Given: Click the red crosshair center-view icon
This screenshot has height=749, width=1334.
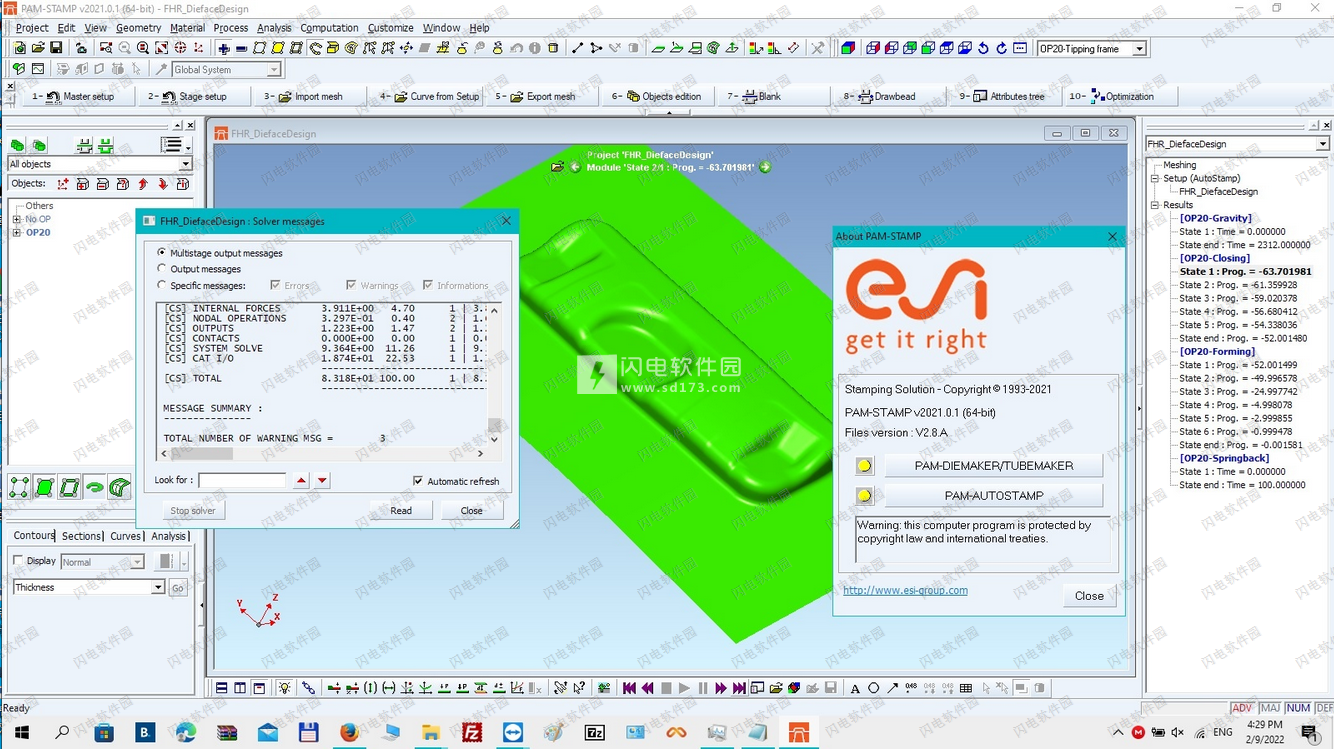Looking at the screenshot, I should pos(180,48).
